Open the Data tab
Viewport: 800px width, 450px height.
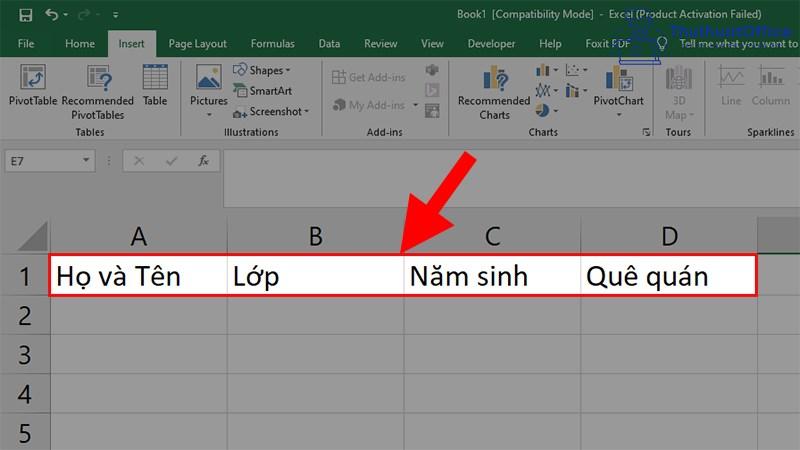[329, 44]
